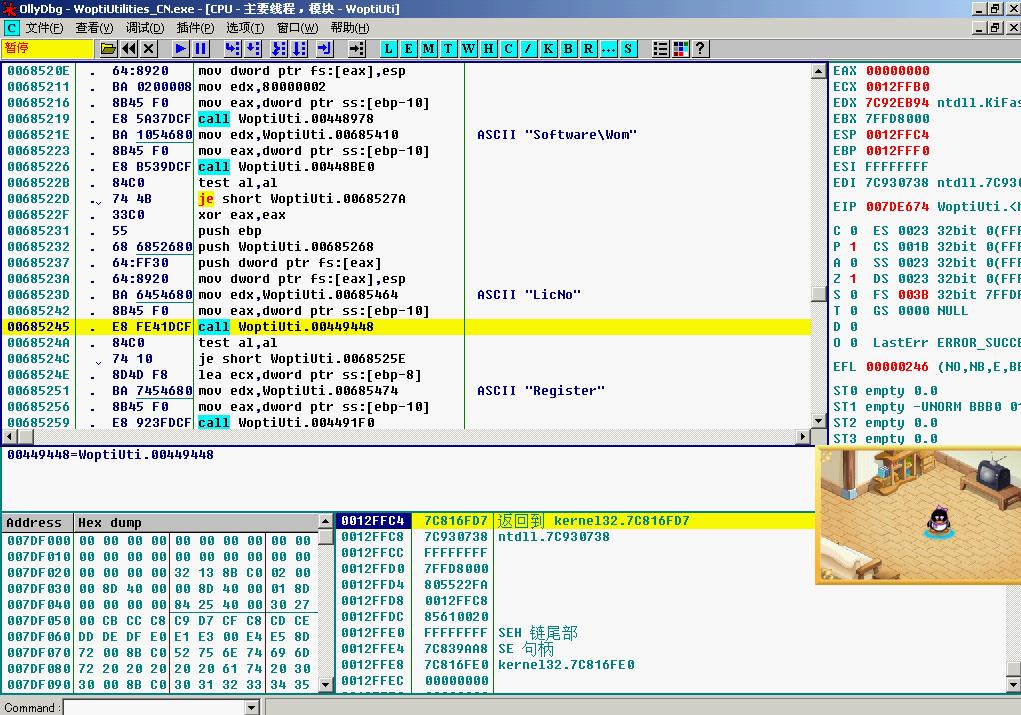Click disassembly scrollbar down arrow
Screen dimensions: 1021x715
[x=819, y=421]
